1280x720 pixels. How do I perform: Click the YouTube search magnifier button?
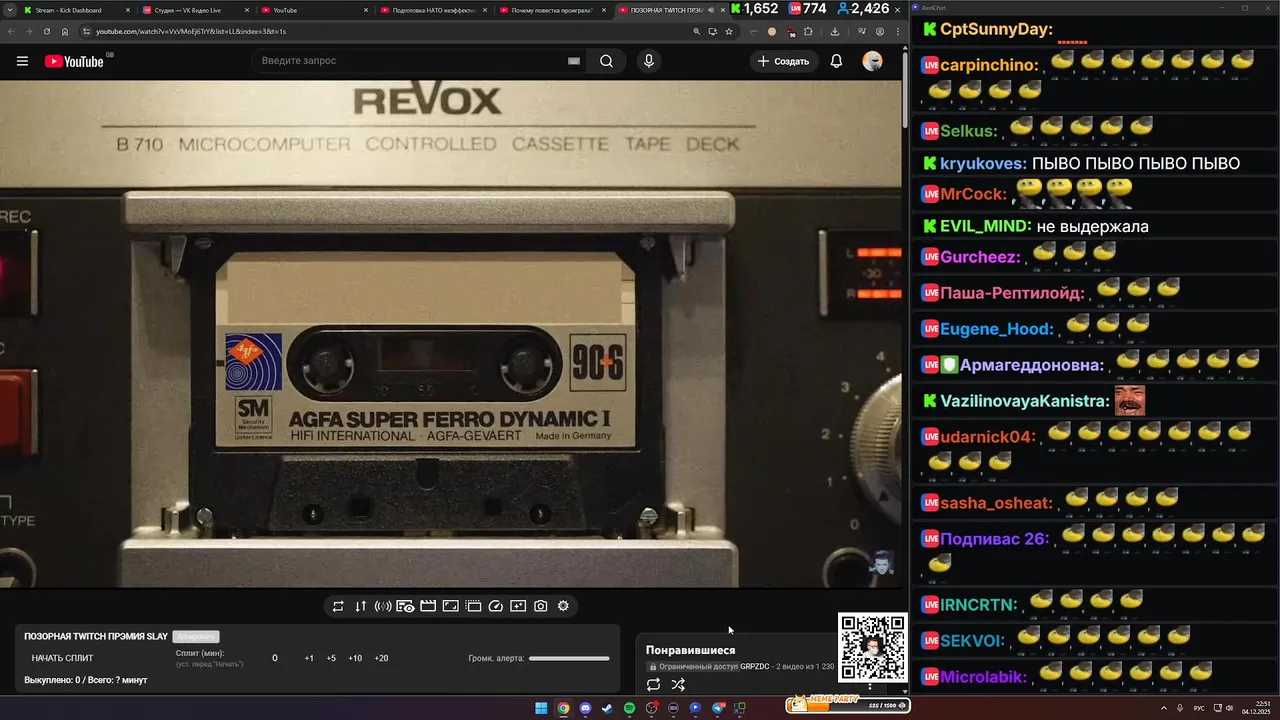click(606, 61)
